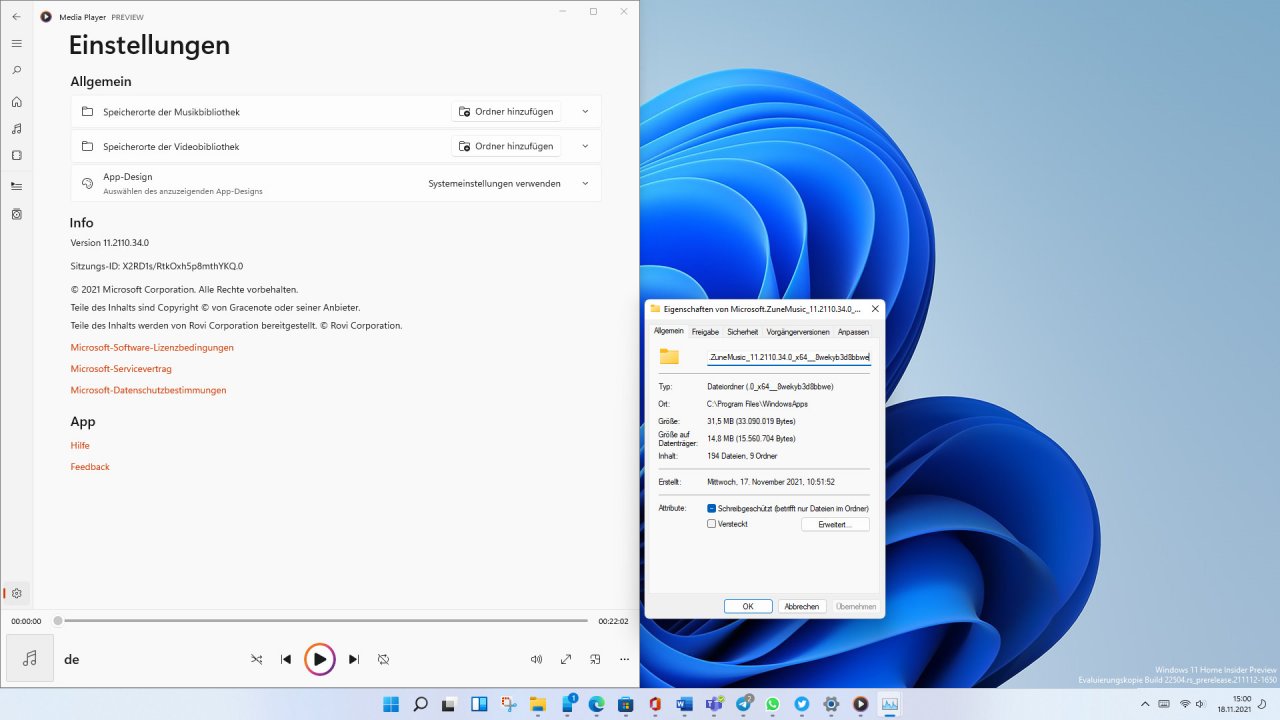Toggle the Schreibgeschützt checkbox
The height and width of the screenshot is (720, 1280).
pyautogui.click(x=712, y=509)
